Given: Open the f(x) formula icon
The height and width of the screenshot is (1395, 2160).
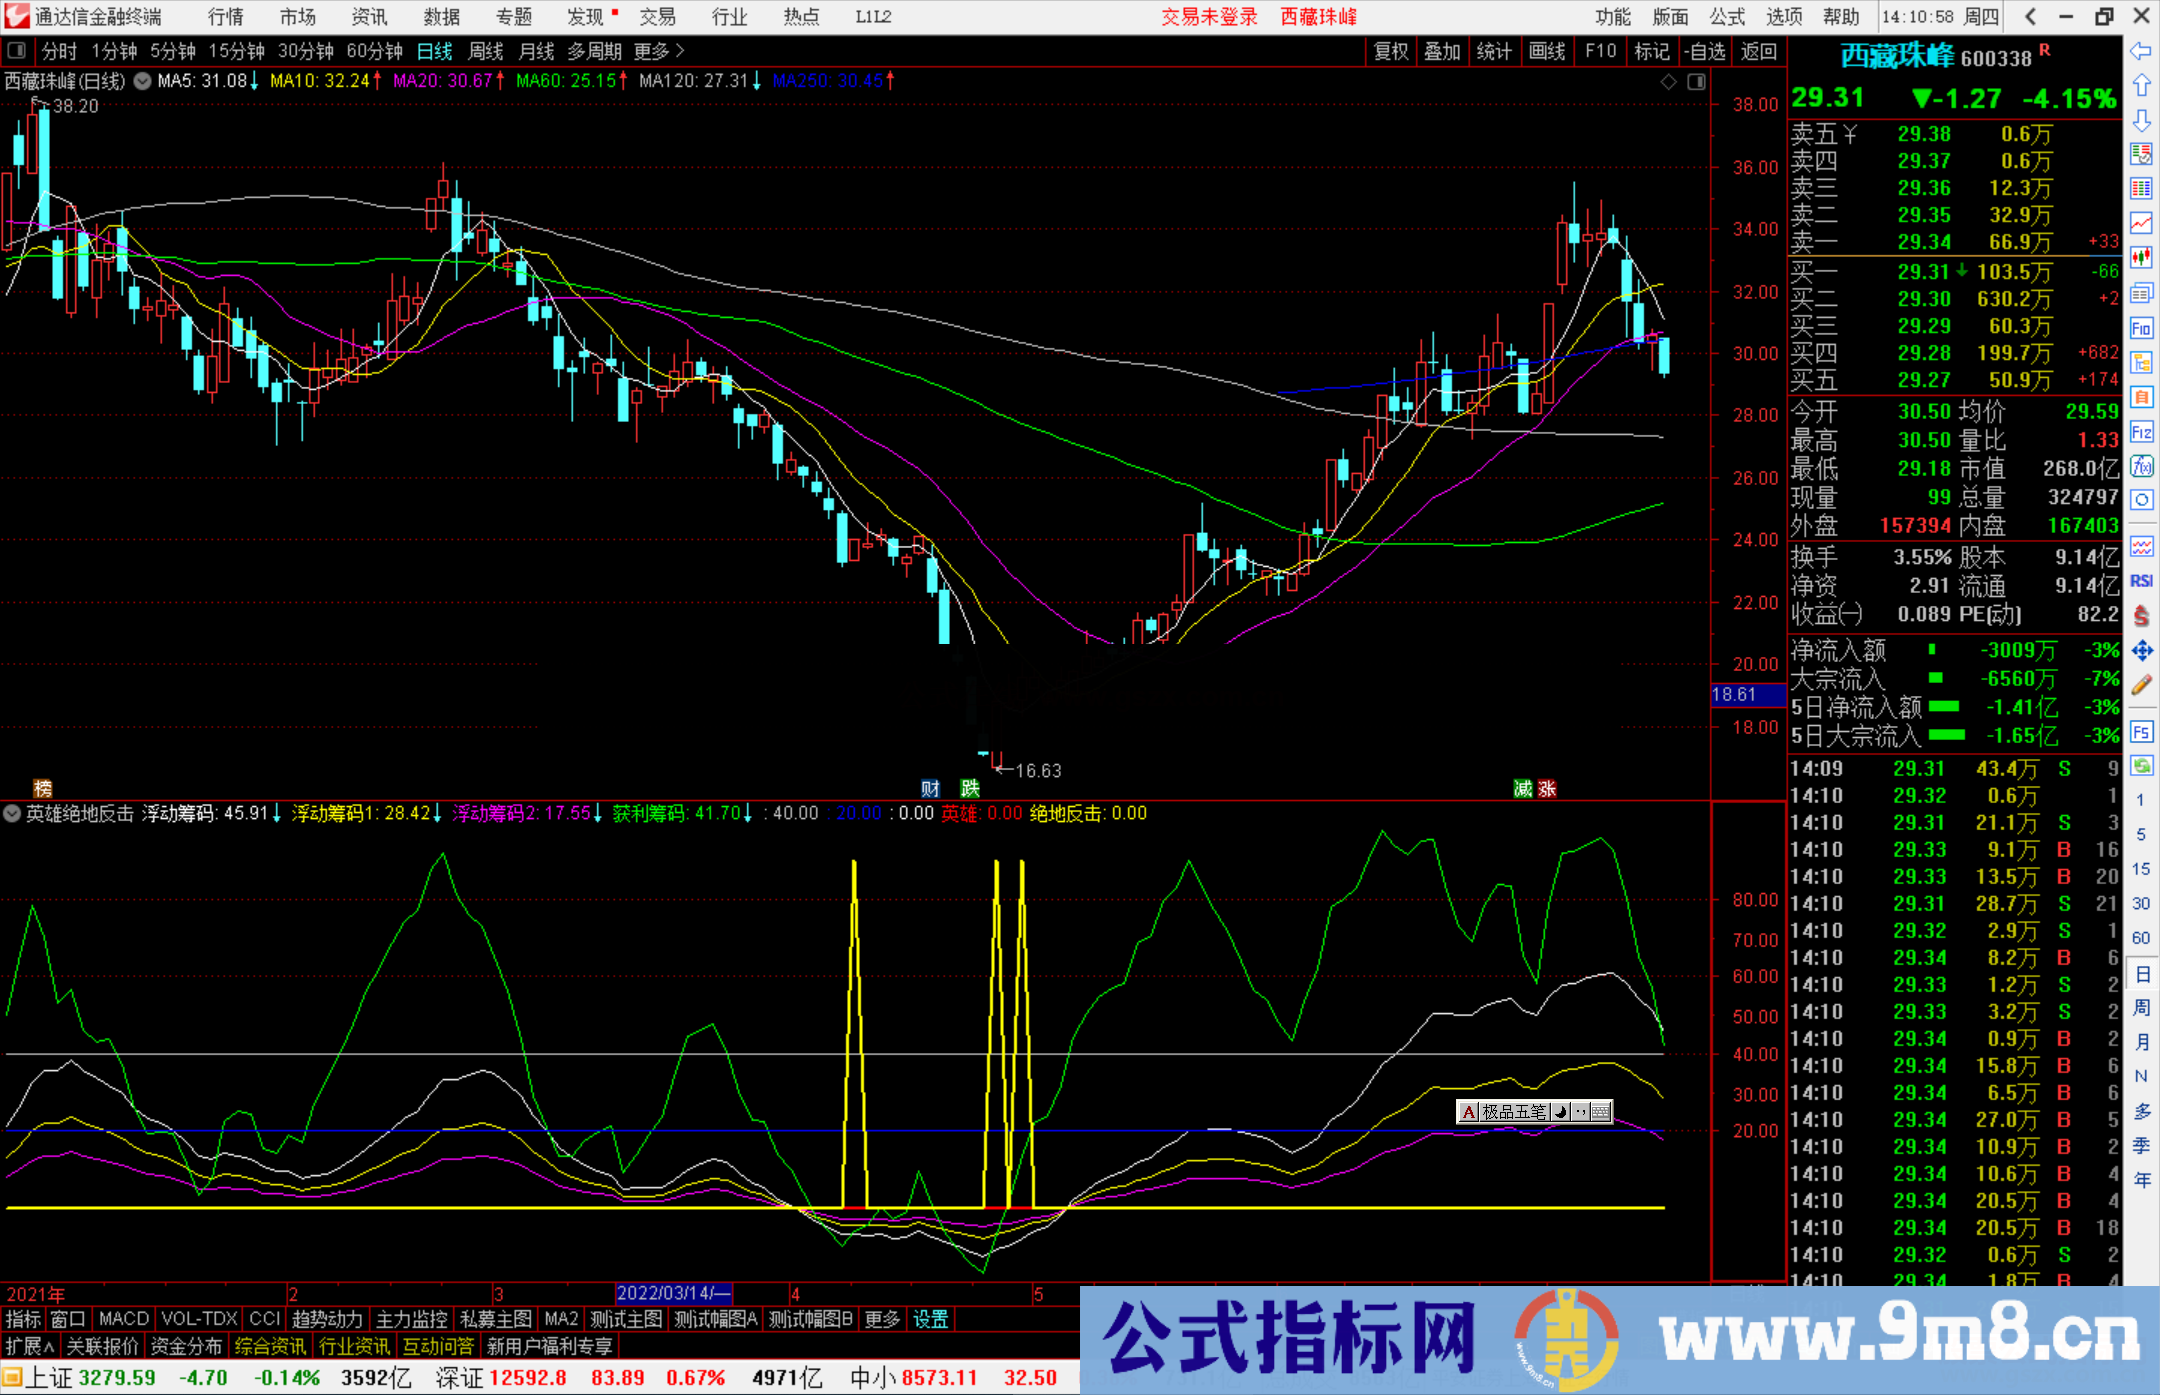Looking at the screenshot, I should pyautogui.click(x=2141, y=466).
